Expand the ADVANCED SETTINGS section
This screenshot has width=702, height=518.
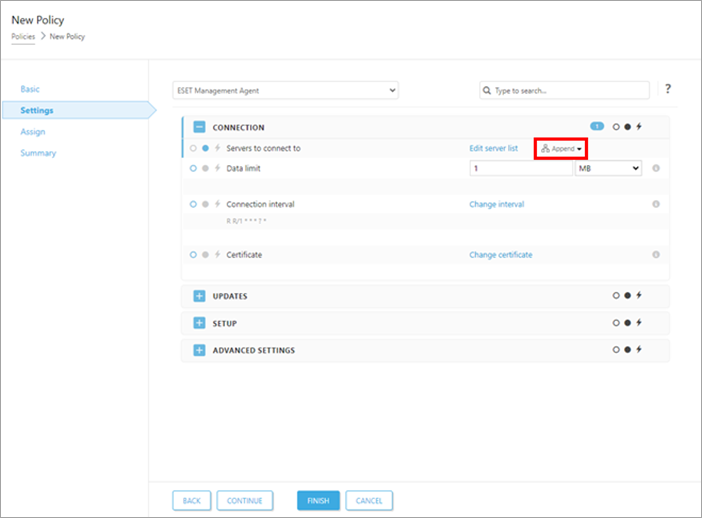pyautogui.click(x=199, y=350)
